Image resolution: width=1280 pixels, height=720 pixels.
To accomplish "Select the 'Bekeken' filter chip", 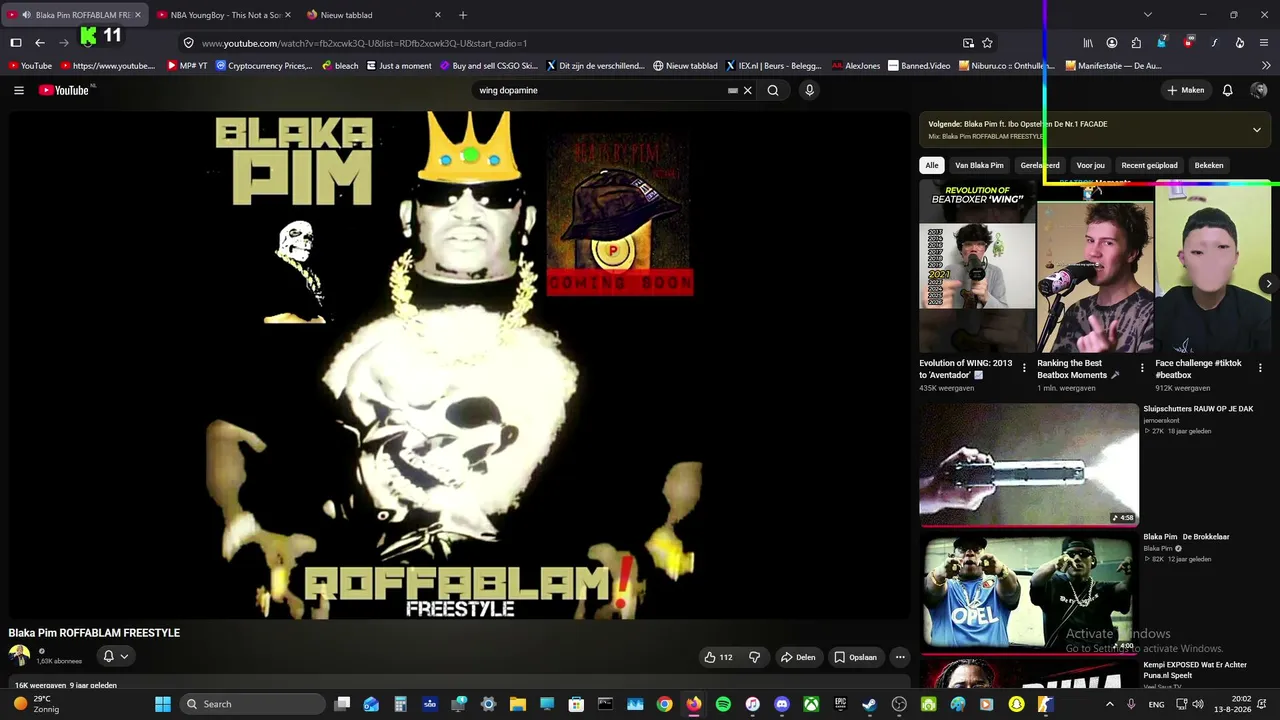I will 1209,165.
